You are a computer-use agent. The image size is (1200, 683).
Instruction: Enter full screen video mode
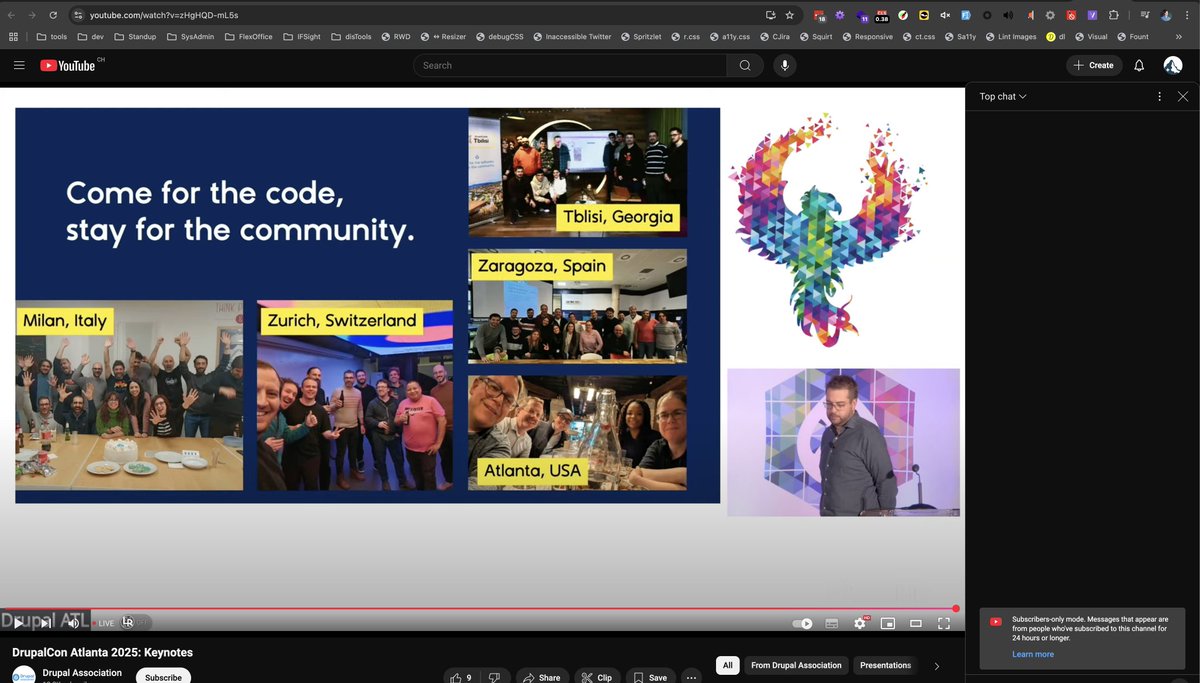click(x=943, y=623)
